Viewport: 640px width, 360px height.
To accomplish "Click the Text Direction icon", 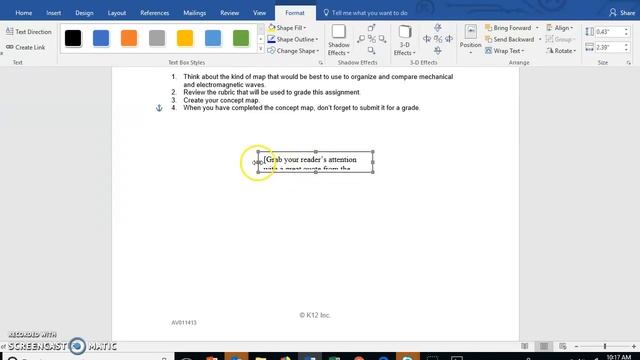I will [x=9, y=31].
